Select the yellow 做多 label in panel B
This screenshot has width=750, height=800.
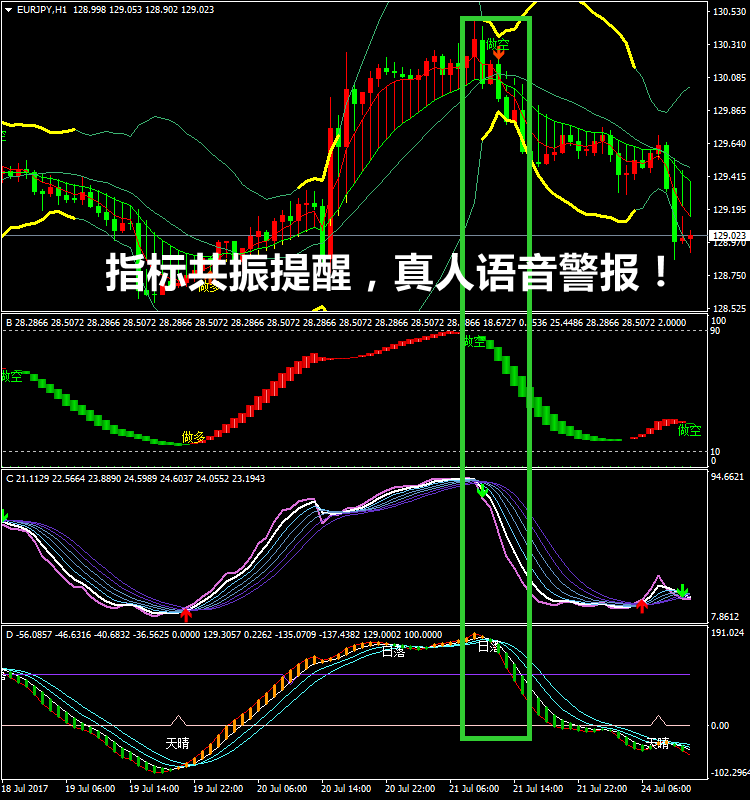coord(194,437)
